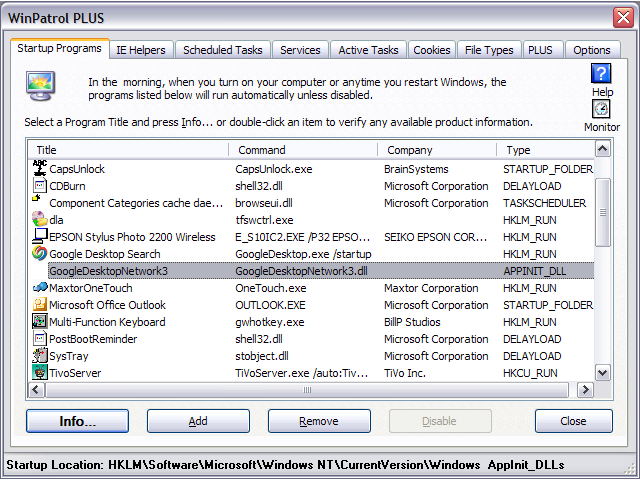This screenshot has width=640, height=480.
Task: Sort list by Title column header
Action: (x=128, y=150)
